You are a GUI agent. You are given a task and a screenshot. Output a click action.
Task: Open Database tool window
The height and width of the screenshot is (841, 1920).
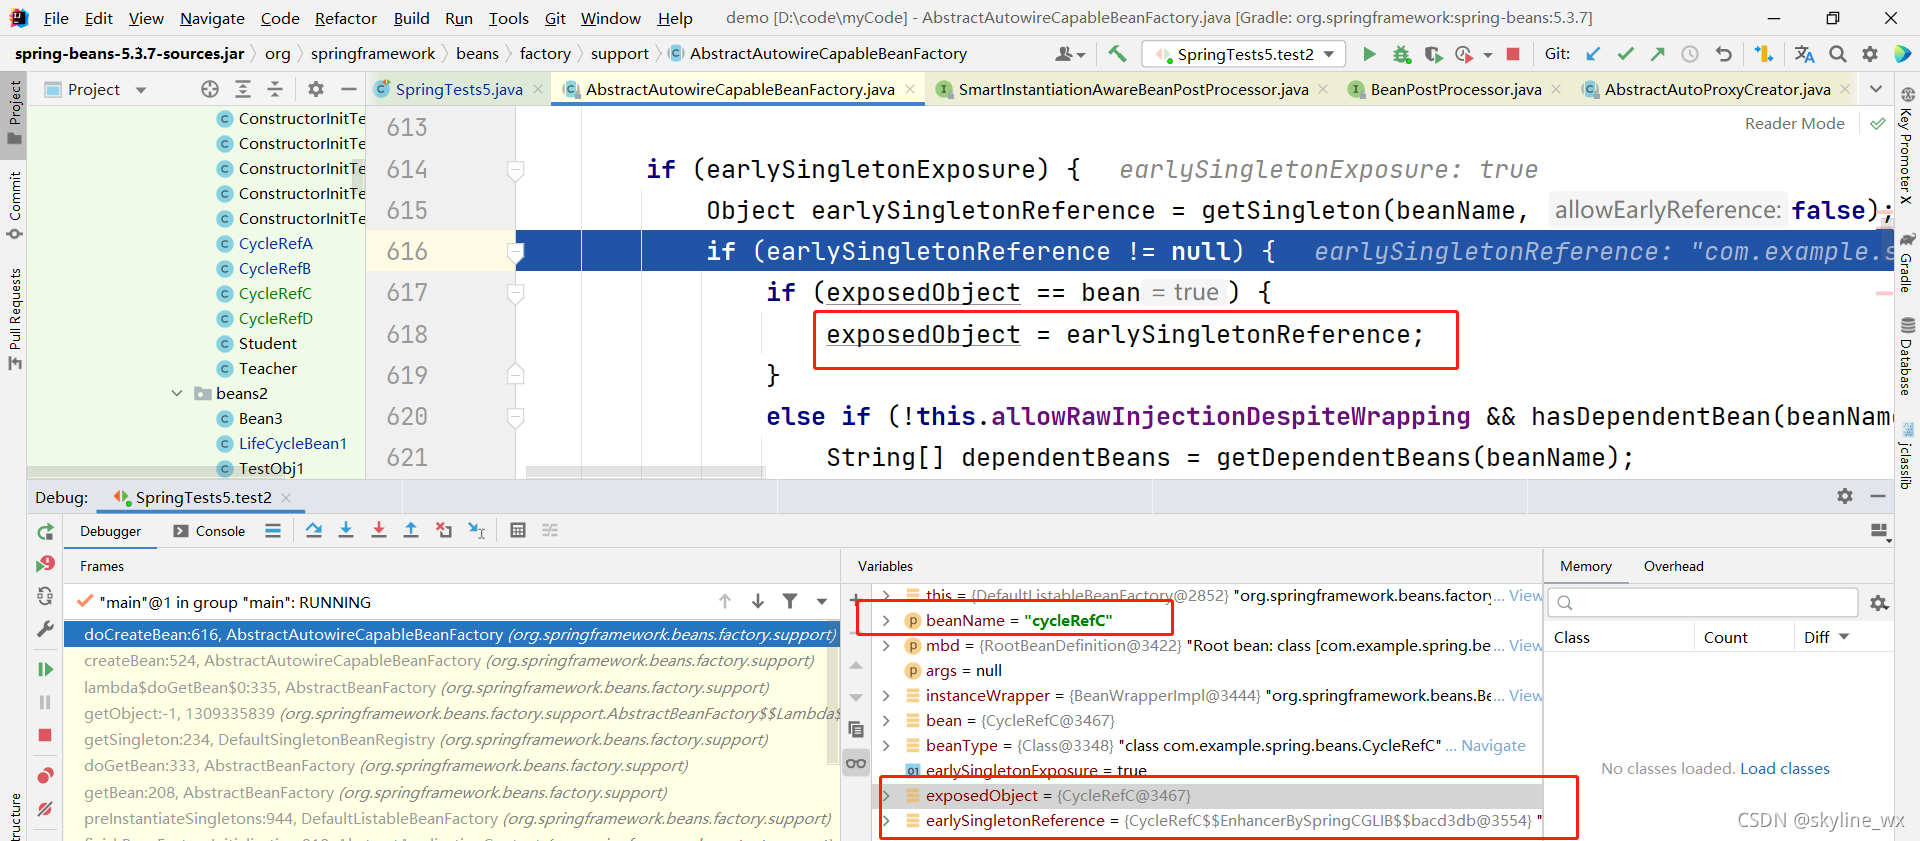(1907, 355)
